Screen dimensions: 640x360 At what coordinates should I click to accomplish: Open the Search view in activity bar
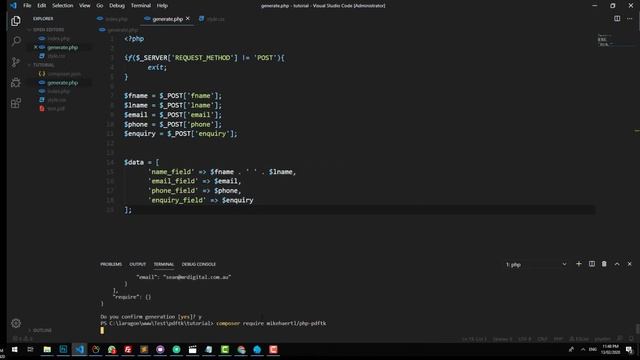click(x=16, y=41)
